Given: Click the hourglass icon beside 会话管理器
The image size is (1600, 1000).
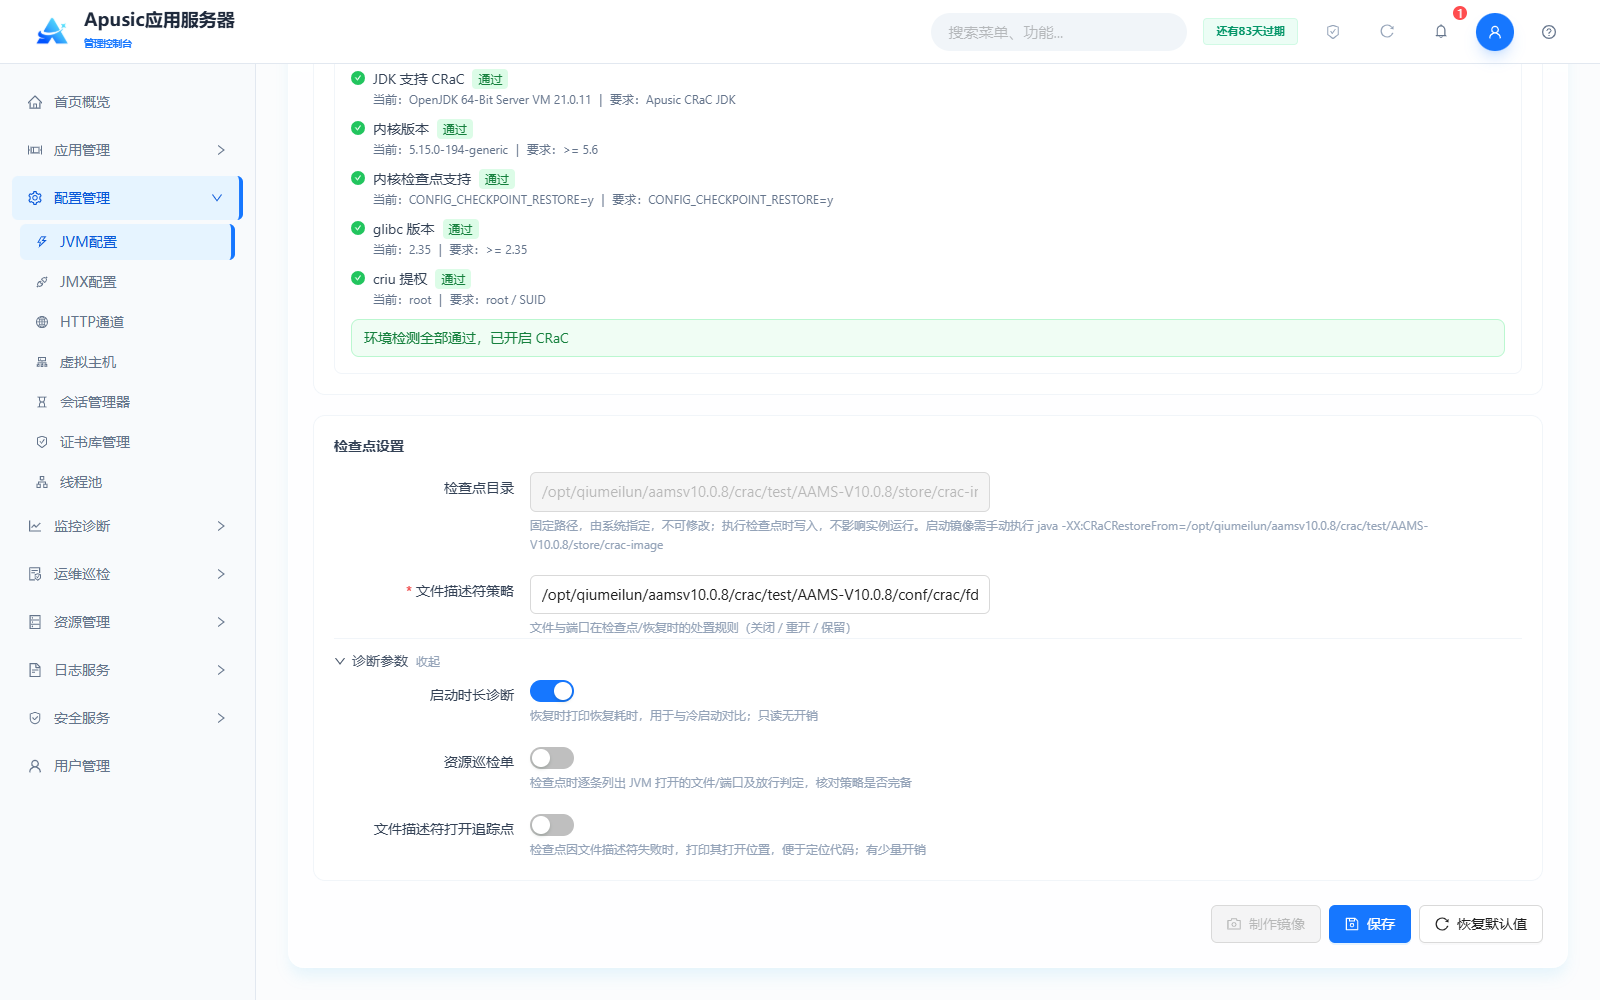Looking at the screenshot, I should [x=42, y=402].
